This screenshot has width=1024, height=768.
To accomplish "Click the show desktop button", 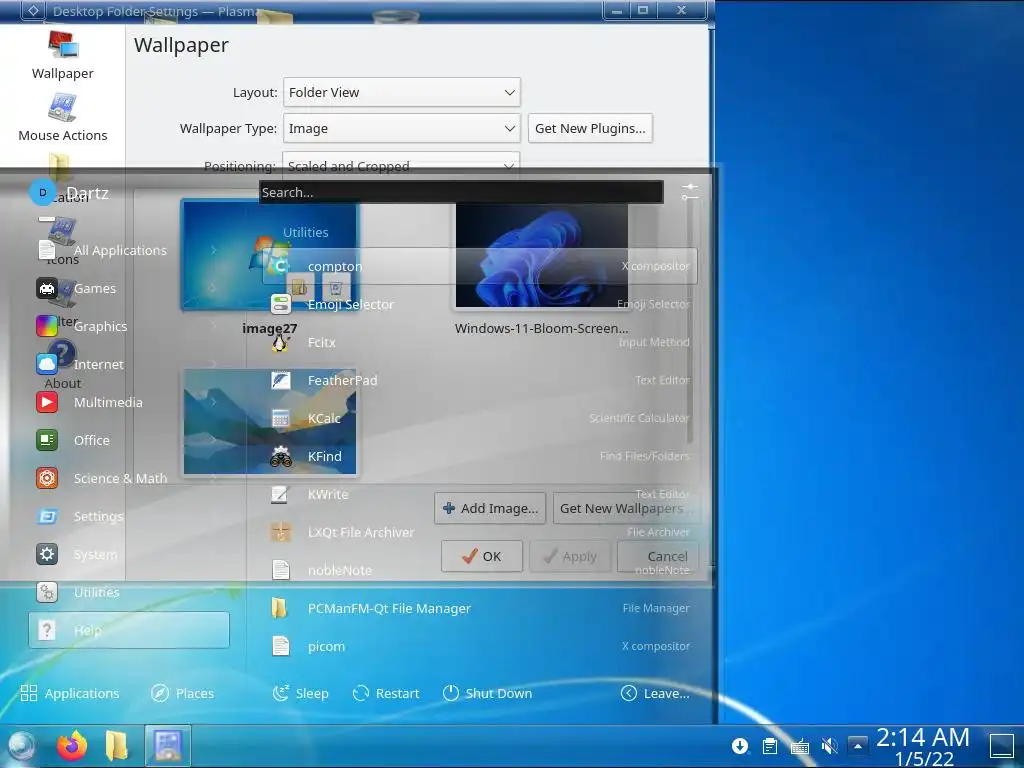I will click(x=1002, y=746).
